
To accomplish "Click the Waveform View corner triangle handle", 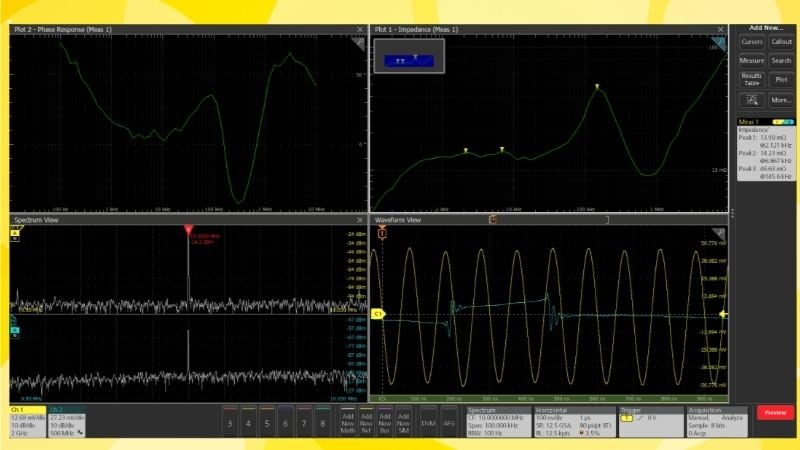I will point(719,234).
